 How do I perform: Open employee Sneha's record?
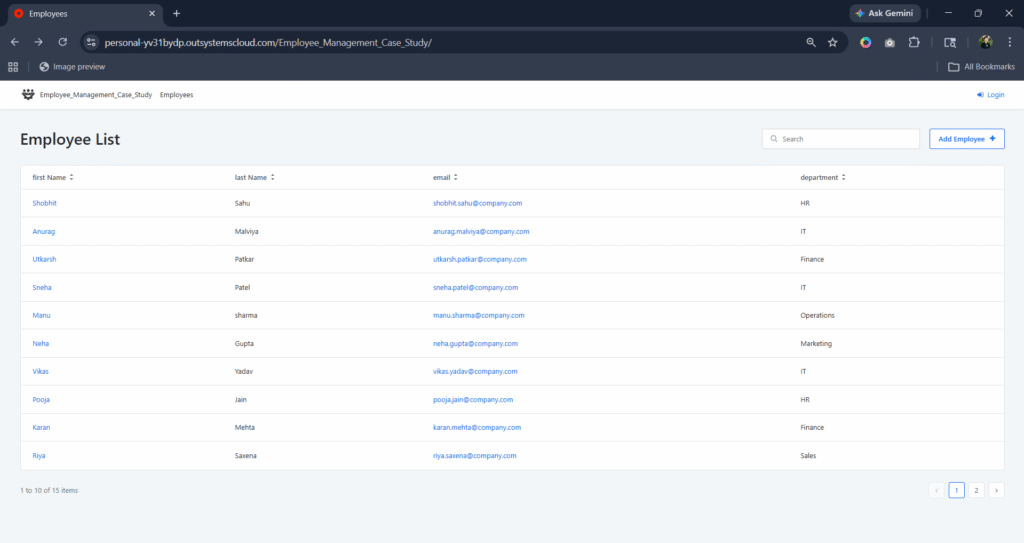pos(42,288)
